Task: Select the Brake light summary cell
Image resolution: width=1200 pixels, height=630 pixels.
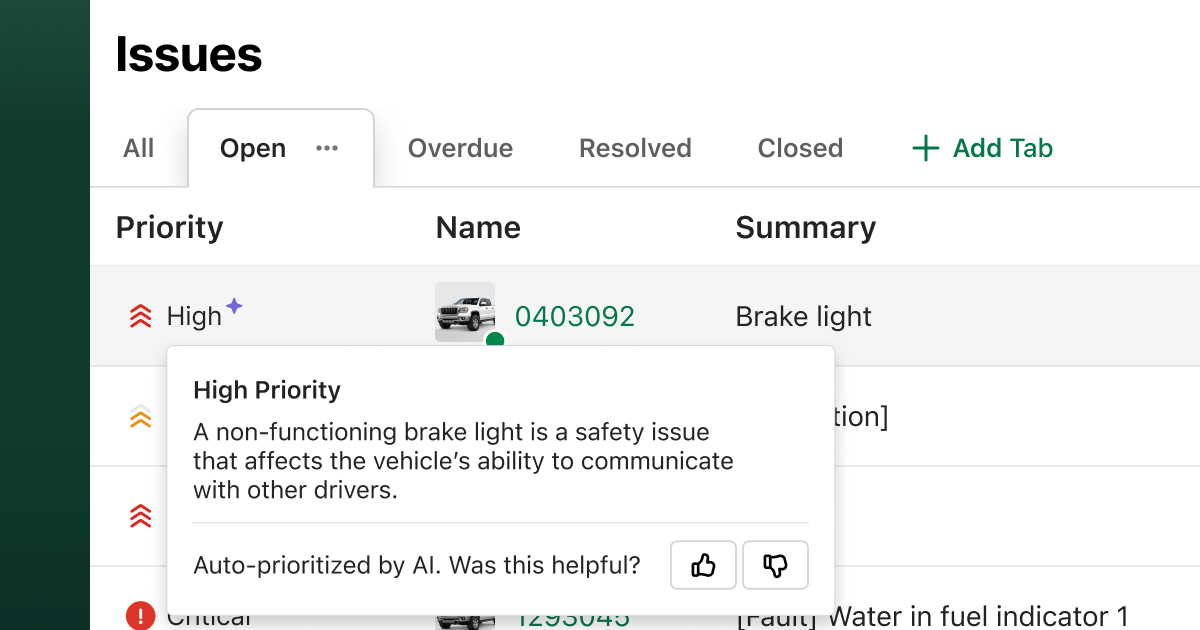Action: coord(804,316)
